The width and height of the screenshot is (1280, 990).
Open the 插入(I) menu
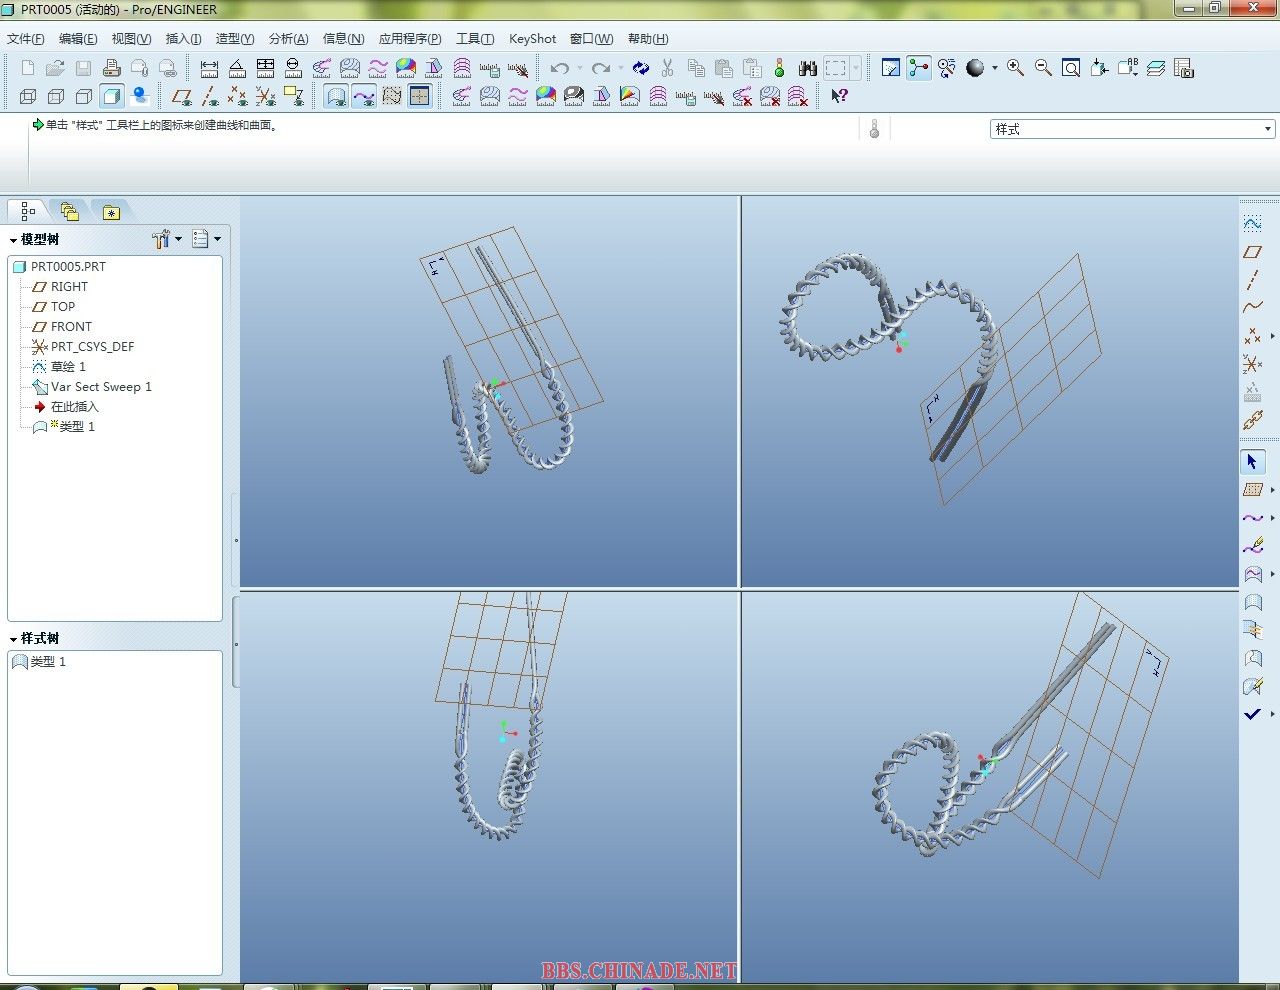tap(183, 39)
